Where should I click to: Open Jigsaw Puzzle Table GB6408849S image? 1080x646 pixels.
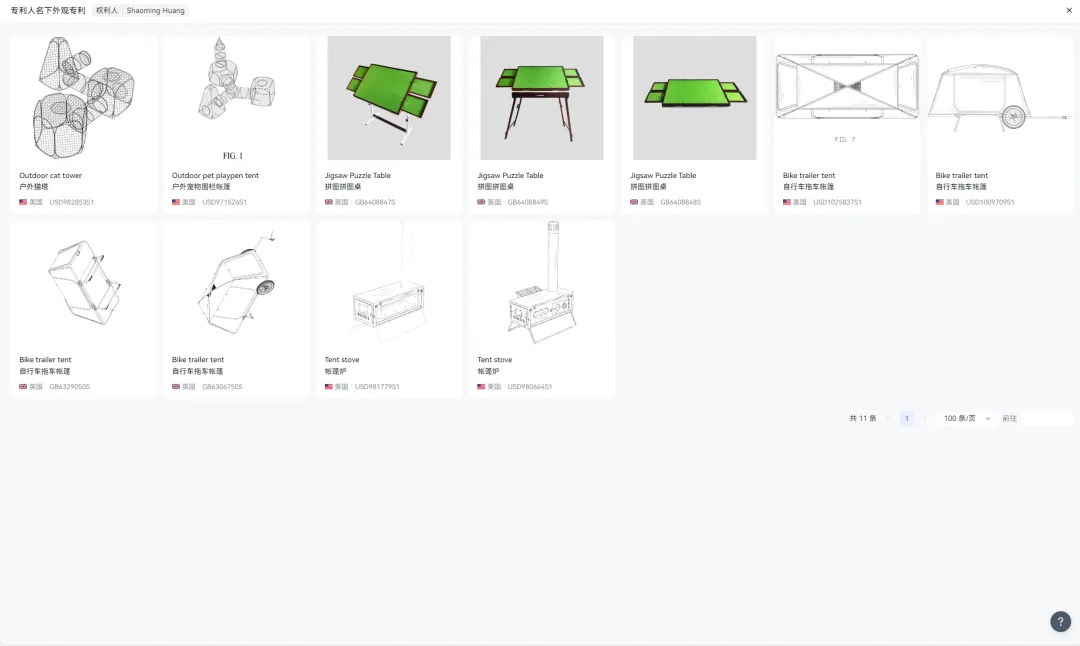point(541,98)
